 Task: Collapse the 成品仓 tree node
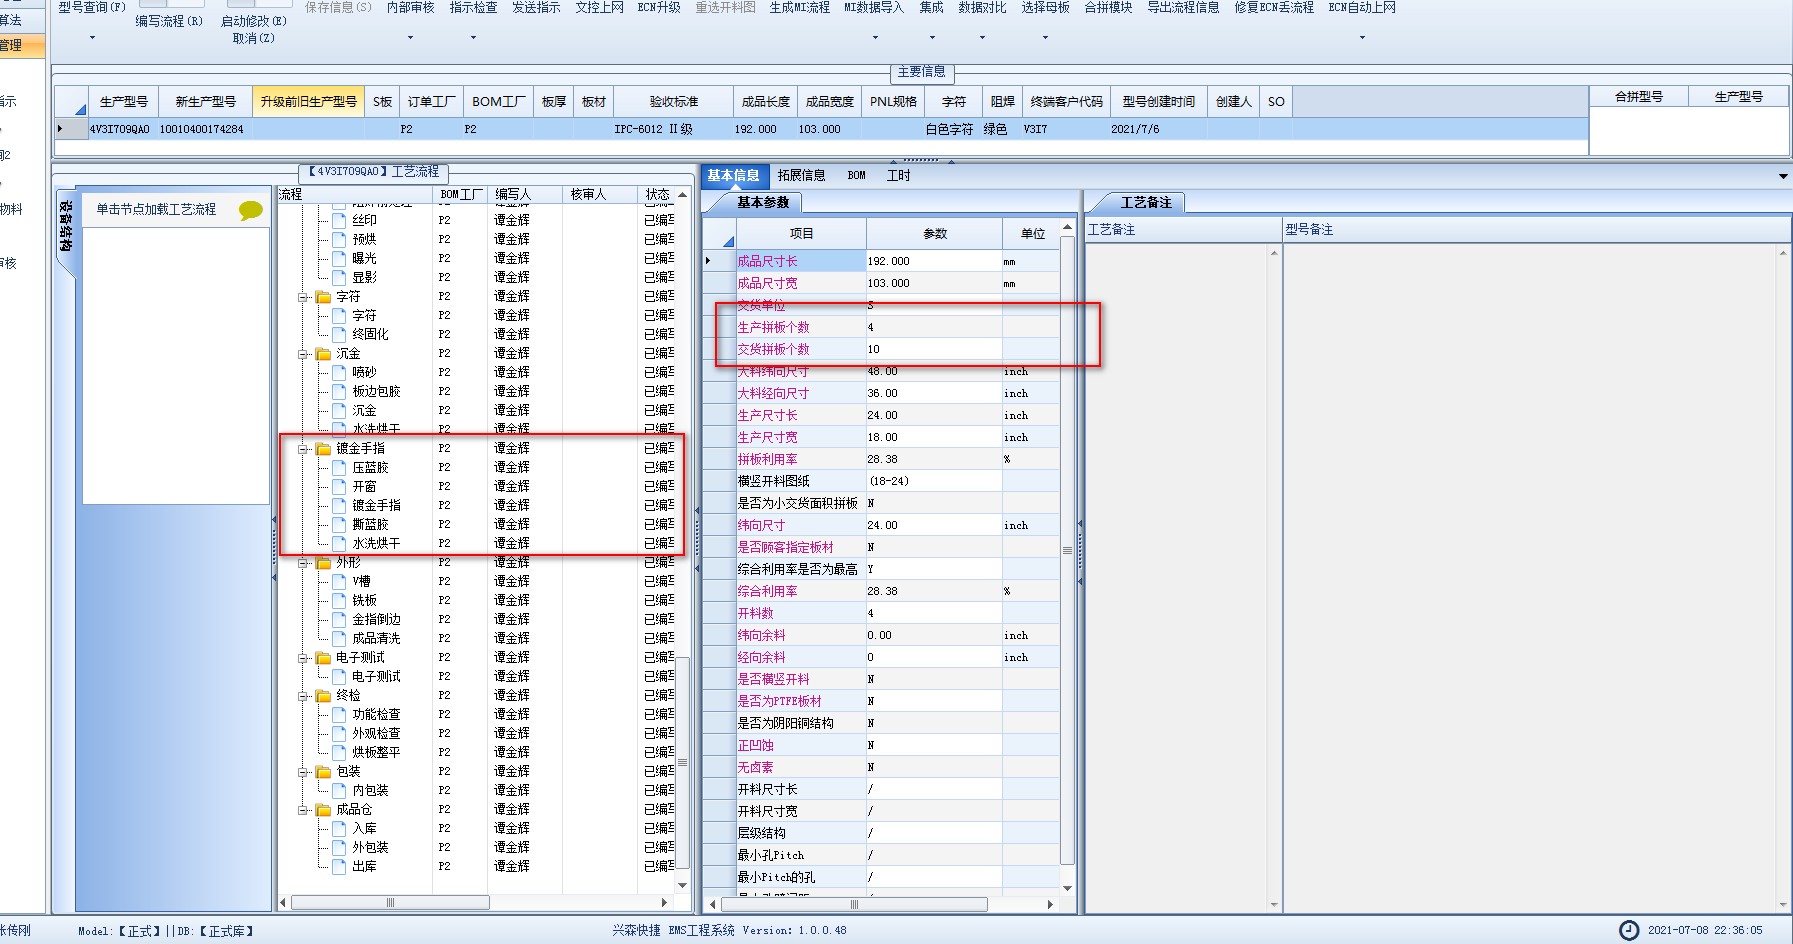click(x=303, y=810)
